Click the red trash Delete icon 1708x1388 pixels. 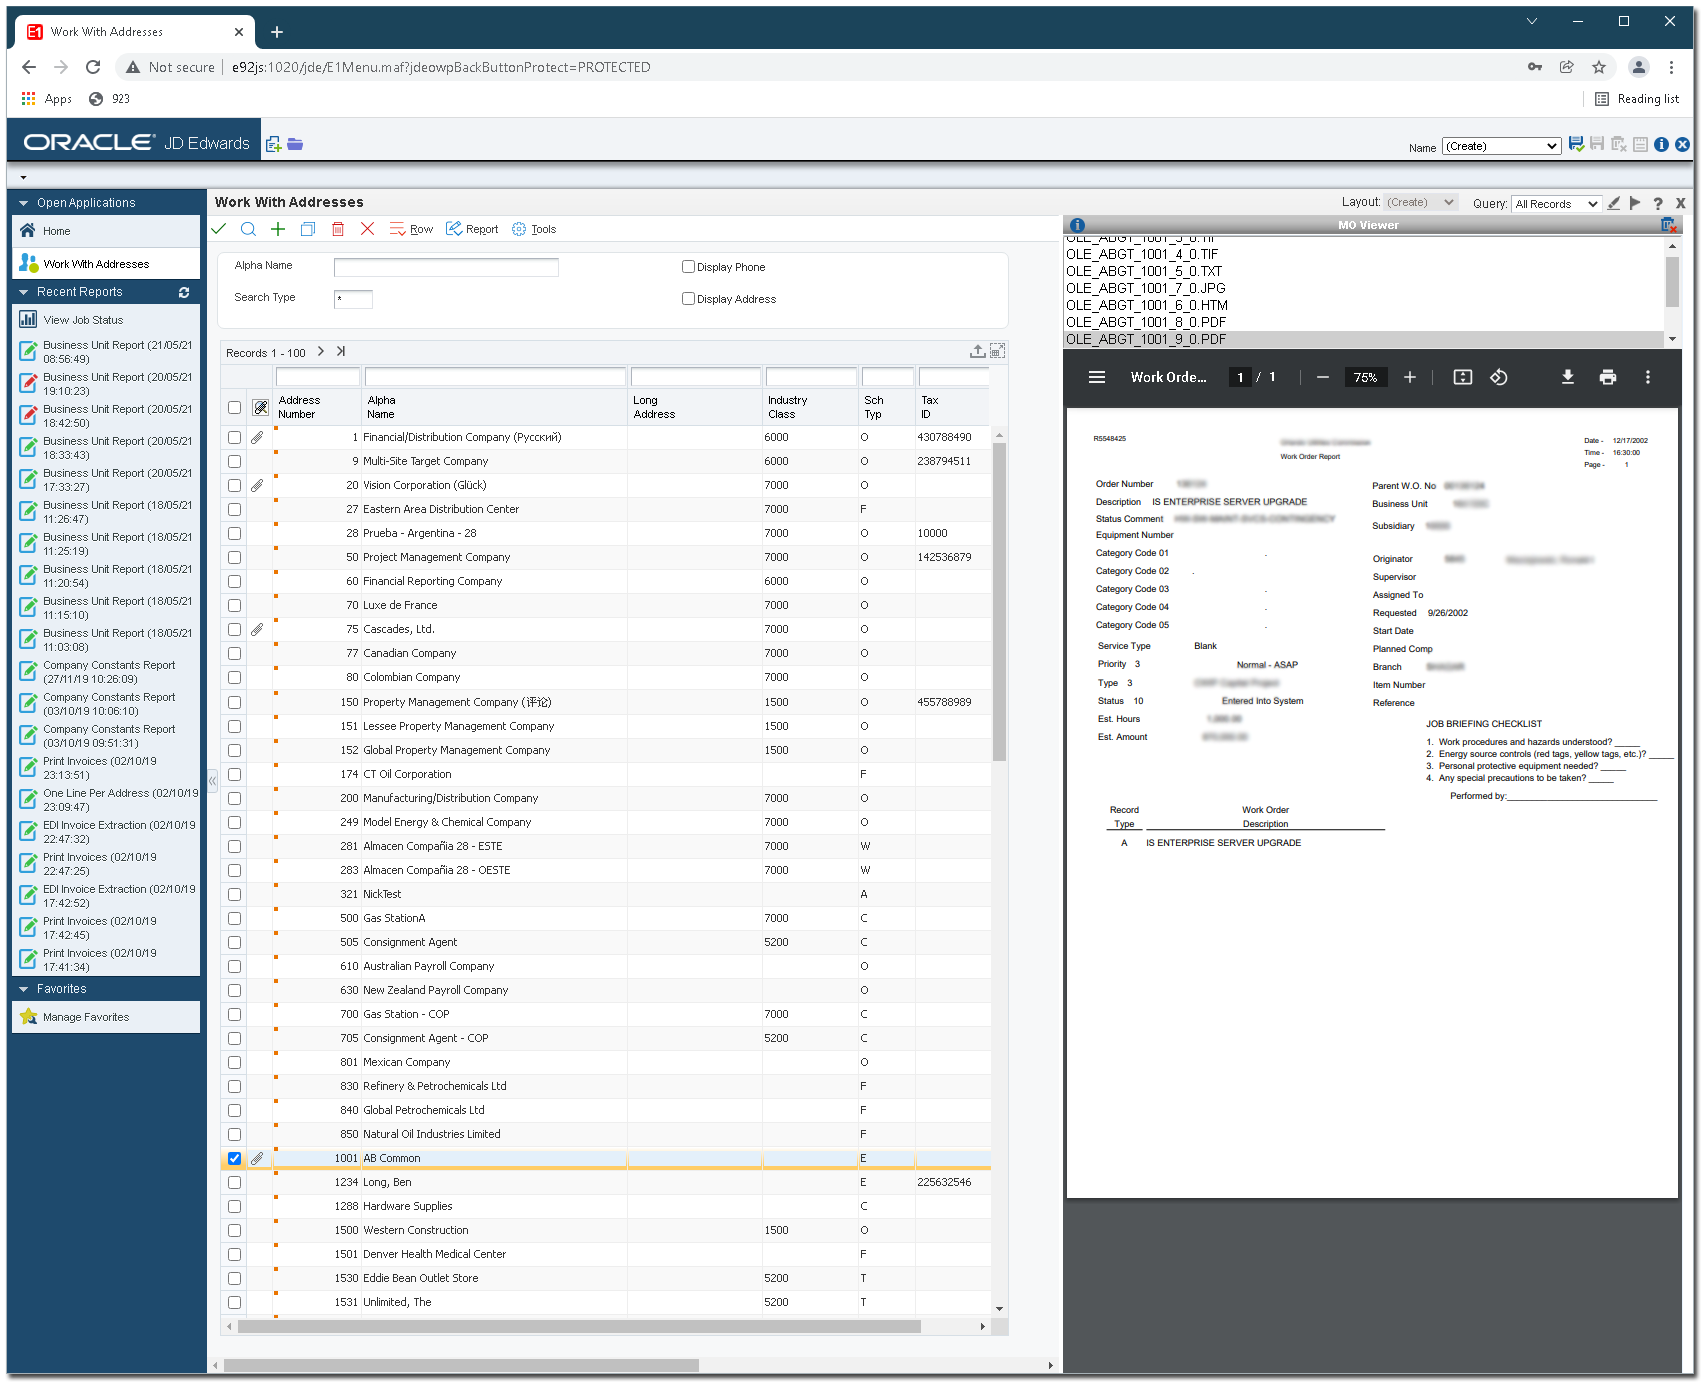pos(338,229)
